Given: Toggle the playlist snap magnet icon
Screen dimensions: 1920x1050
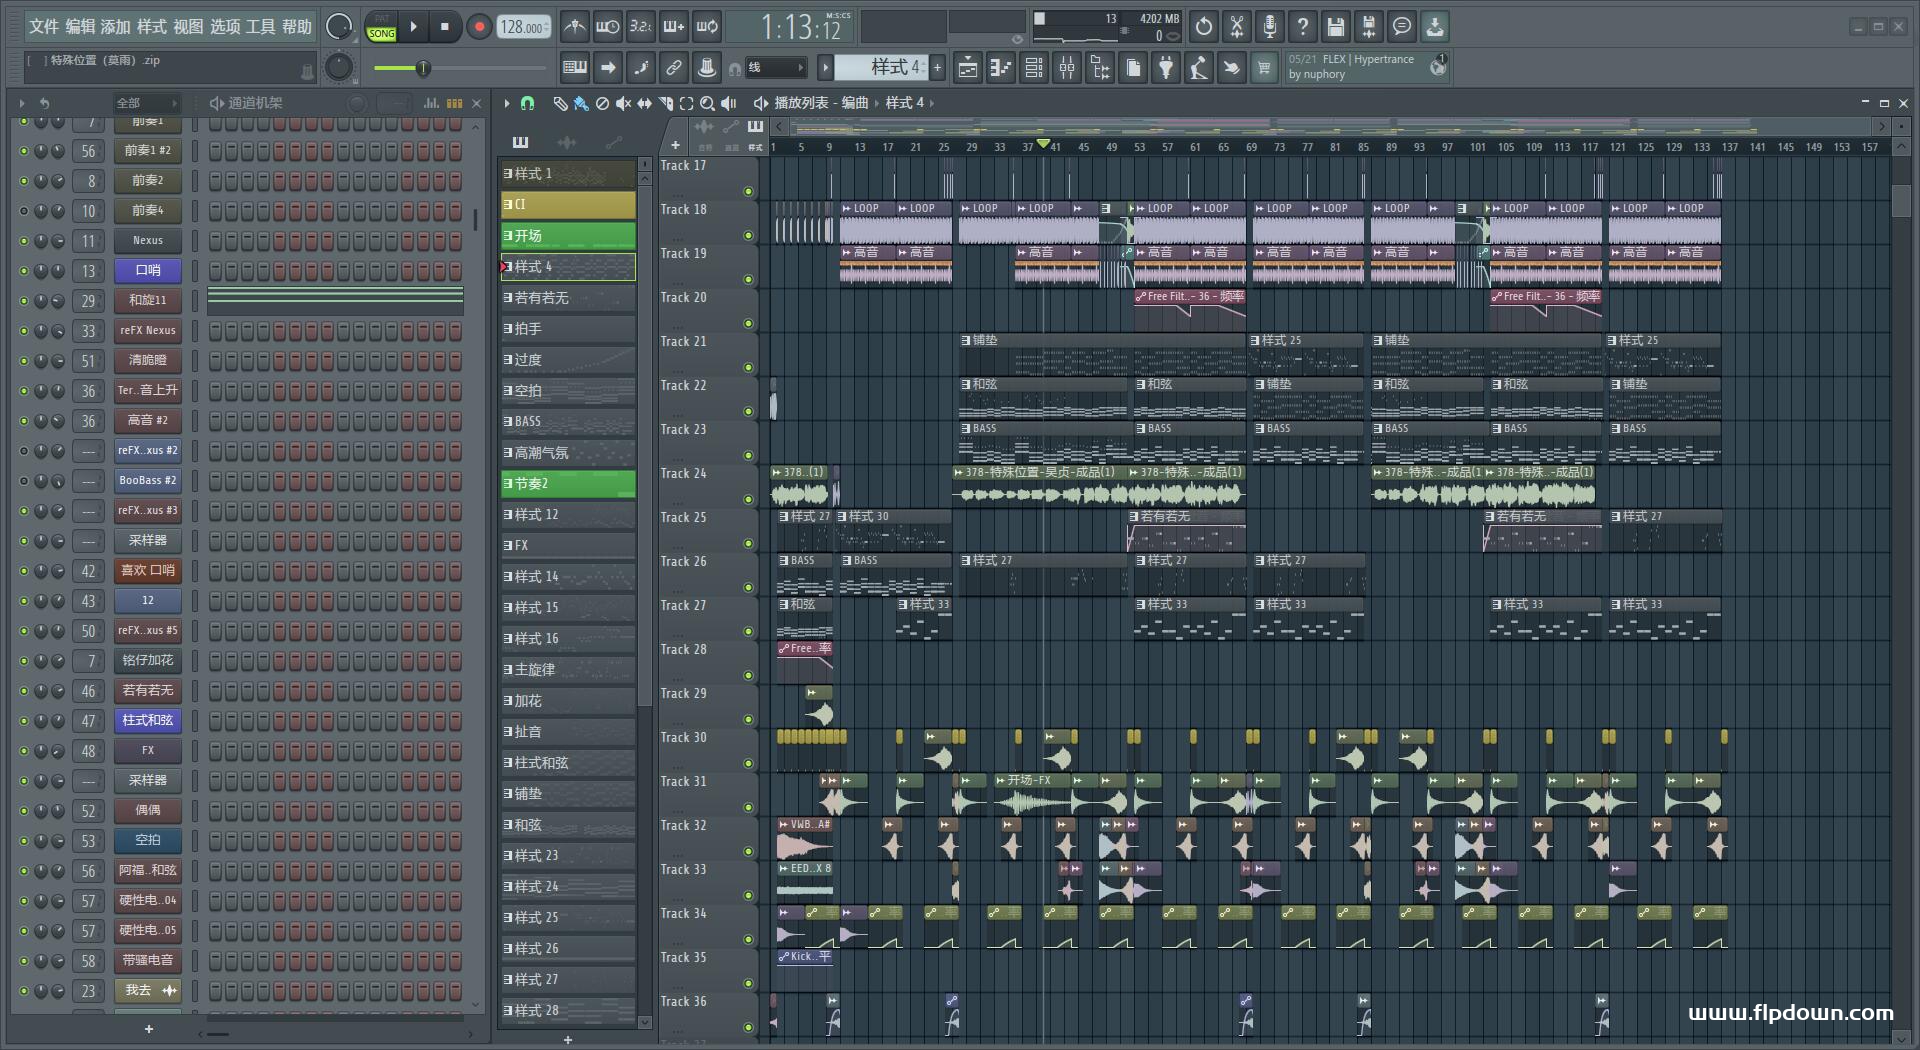Looking at the screenshot, I should pyautogui.click(x=527, y=103).
